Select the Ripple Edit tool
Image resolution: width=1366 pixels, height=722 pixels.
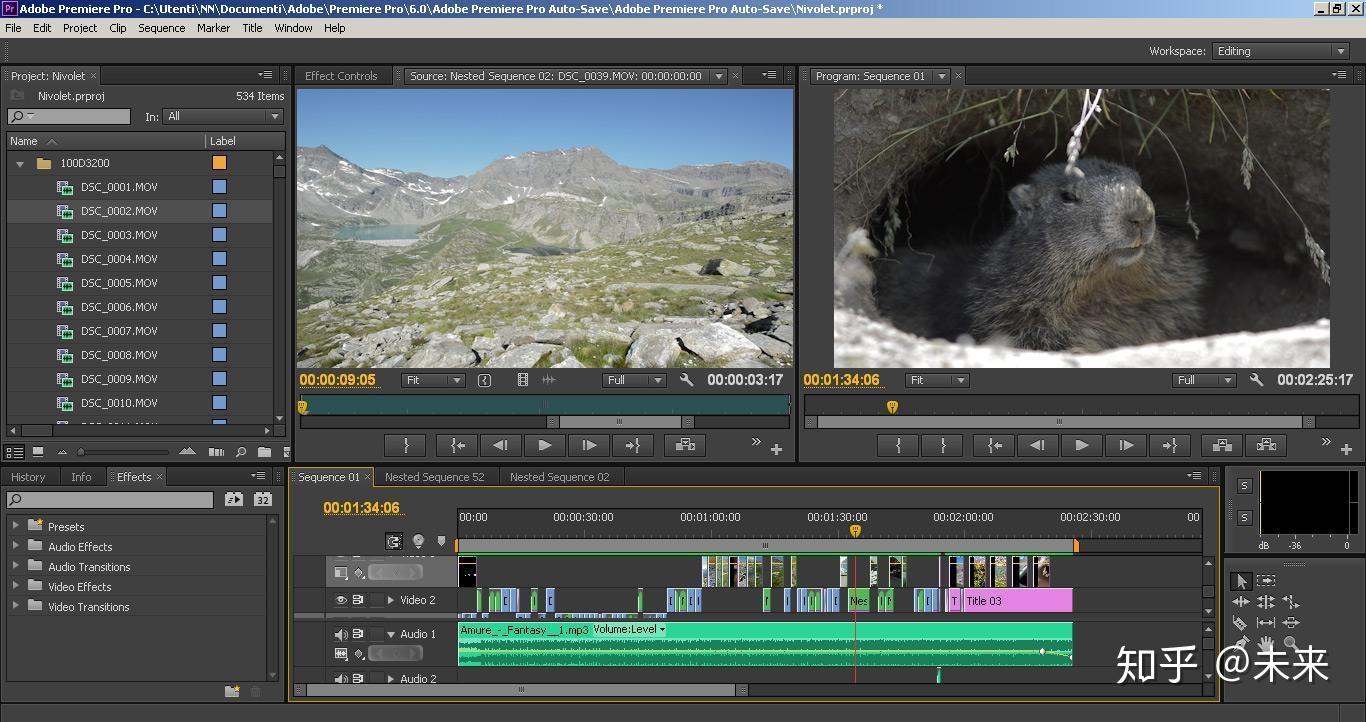click(1241, 602)
